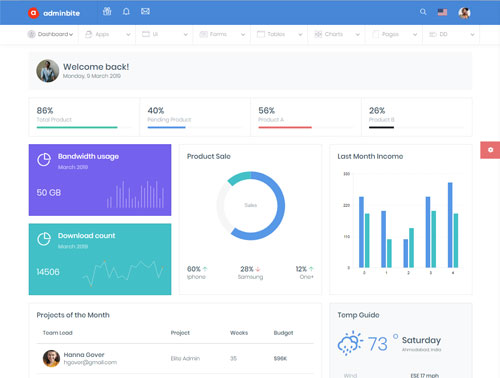Click the Total Product green progress bar

tap(77, 127)
